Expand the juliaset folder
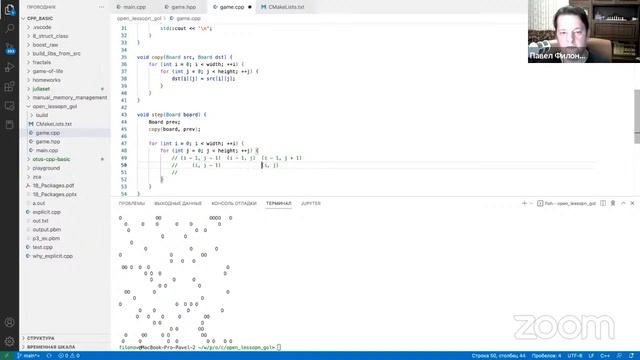Screen dimensions: 640x360 pyautogui.click(x=41, y=89)
